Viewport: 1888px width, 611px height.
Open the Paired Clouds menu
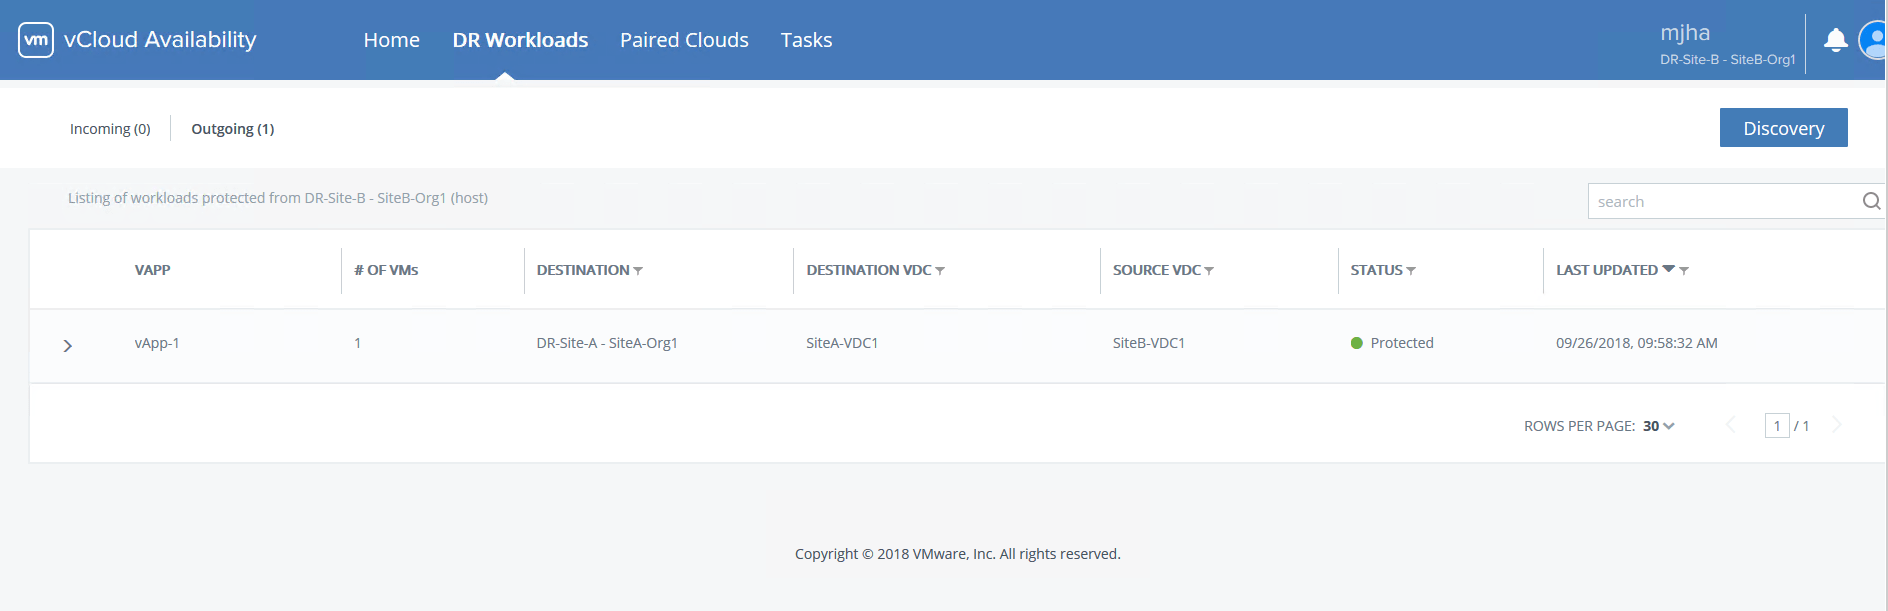pyautogui.click(x=684, y=40)
